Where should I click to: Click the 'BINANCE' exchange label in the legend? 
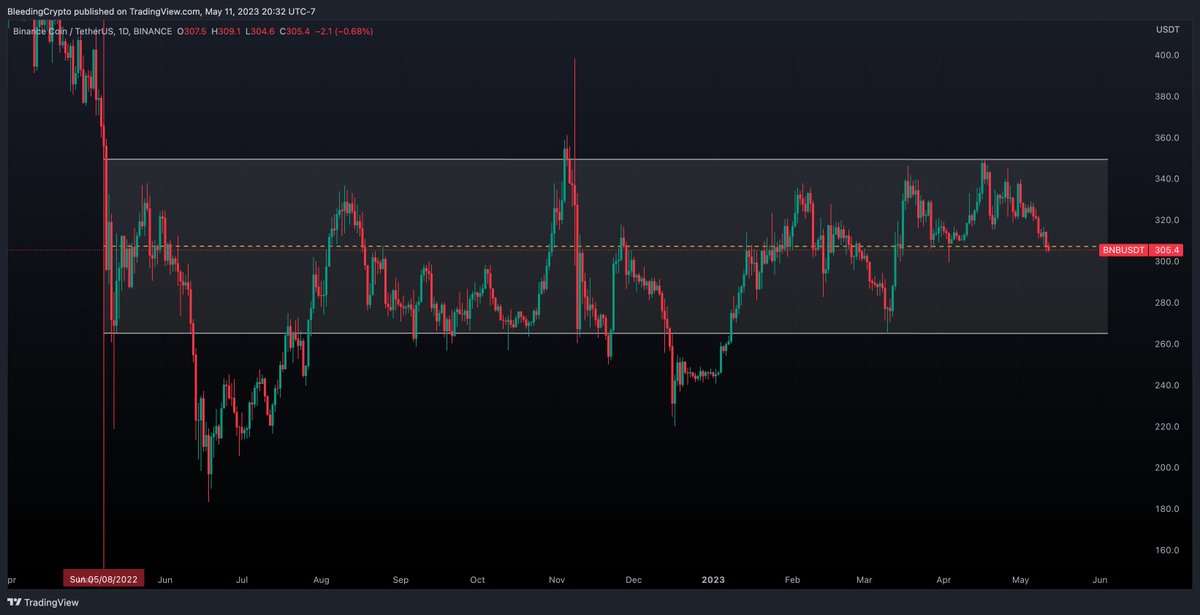point(154,30)
